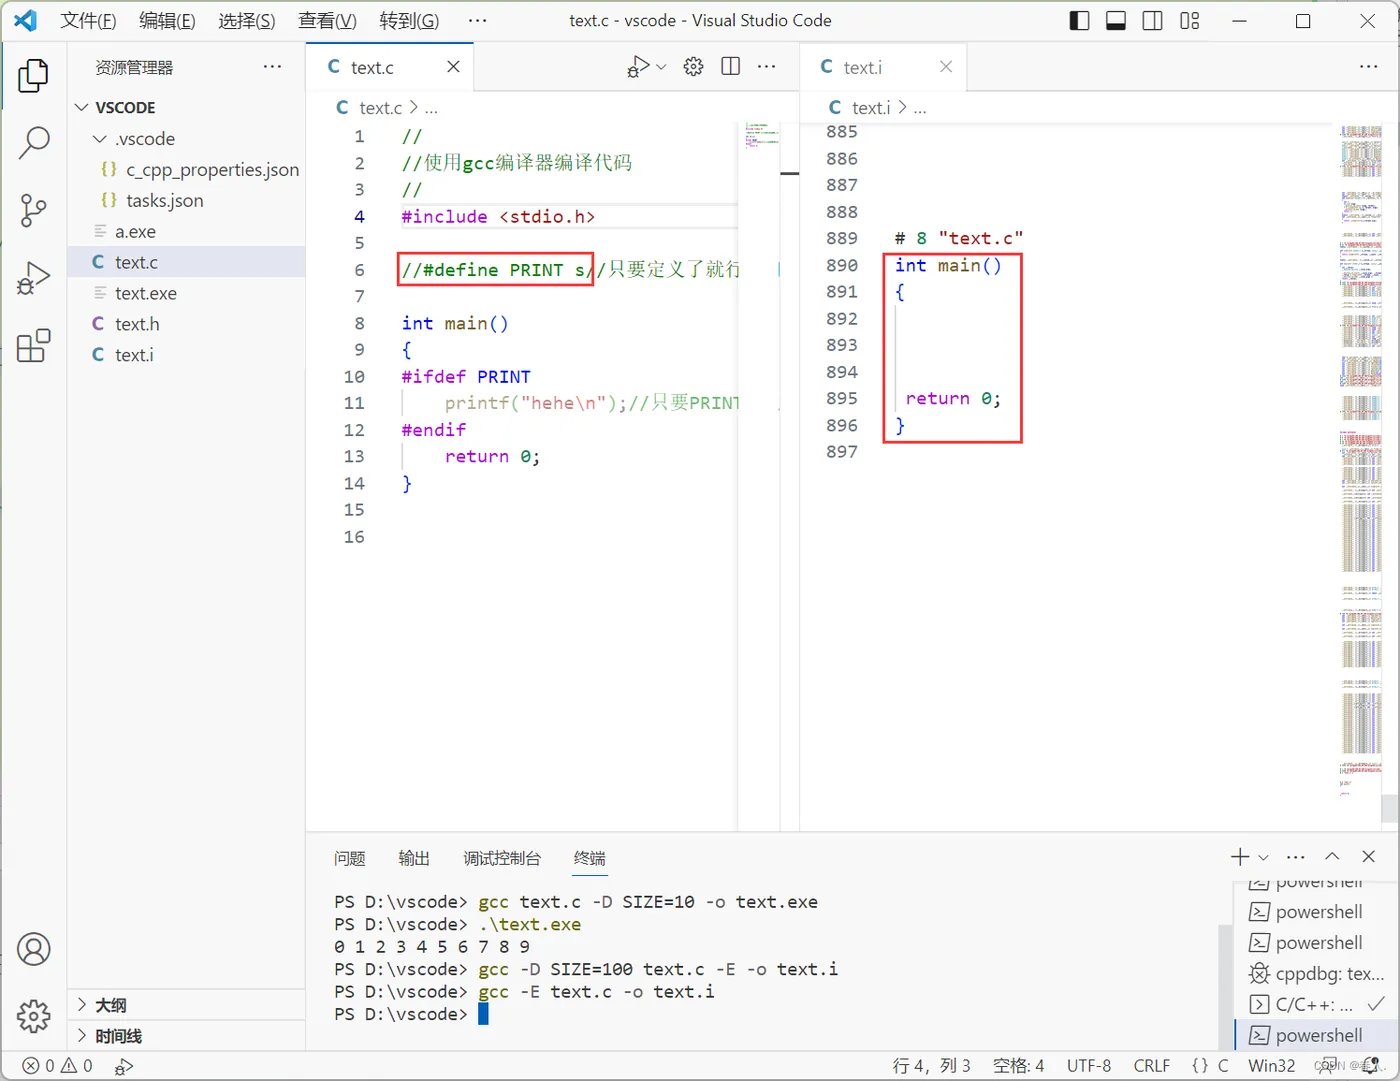
Task: Open the Run and Debug view
Action: tap(33, 278)
